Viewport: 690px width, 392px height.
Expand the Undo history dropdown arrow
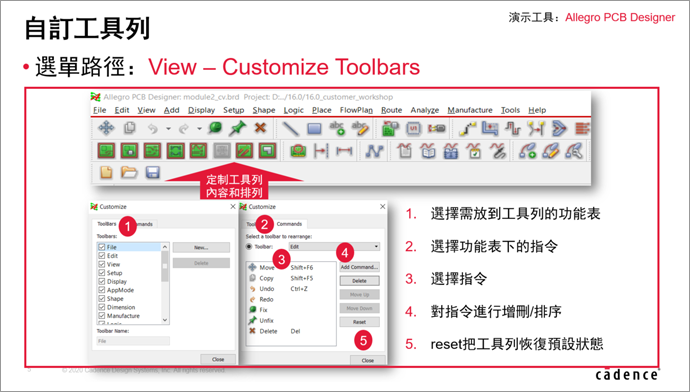click(168, 128)
